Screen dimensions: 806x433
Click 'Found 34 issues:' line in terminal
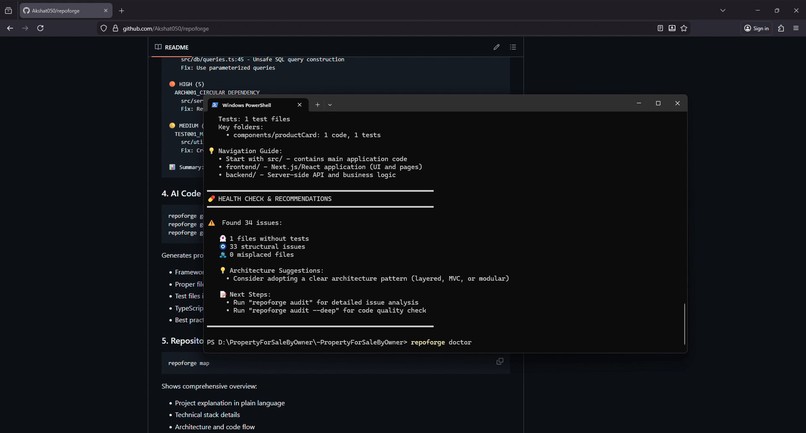click(252, 223)
